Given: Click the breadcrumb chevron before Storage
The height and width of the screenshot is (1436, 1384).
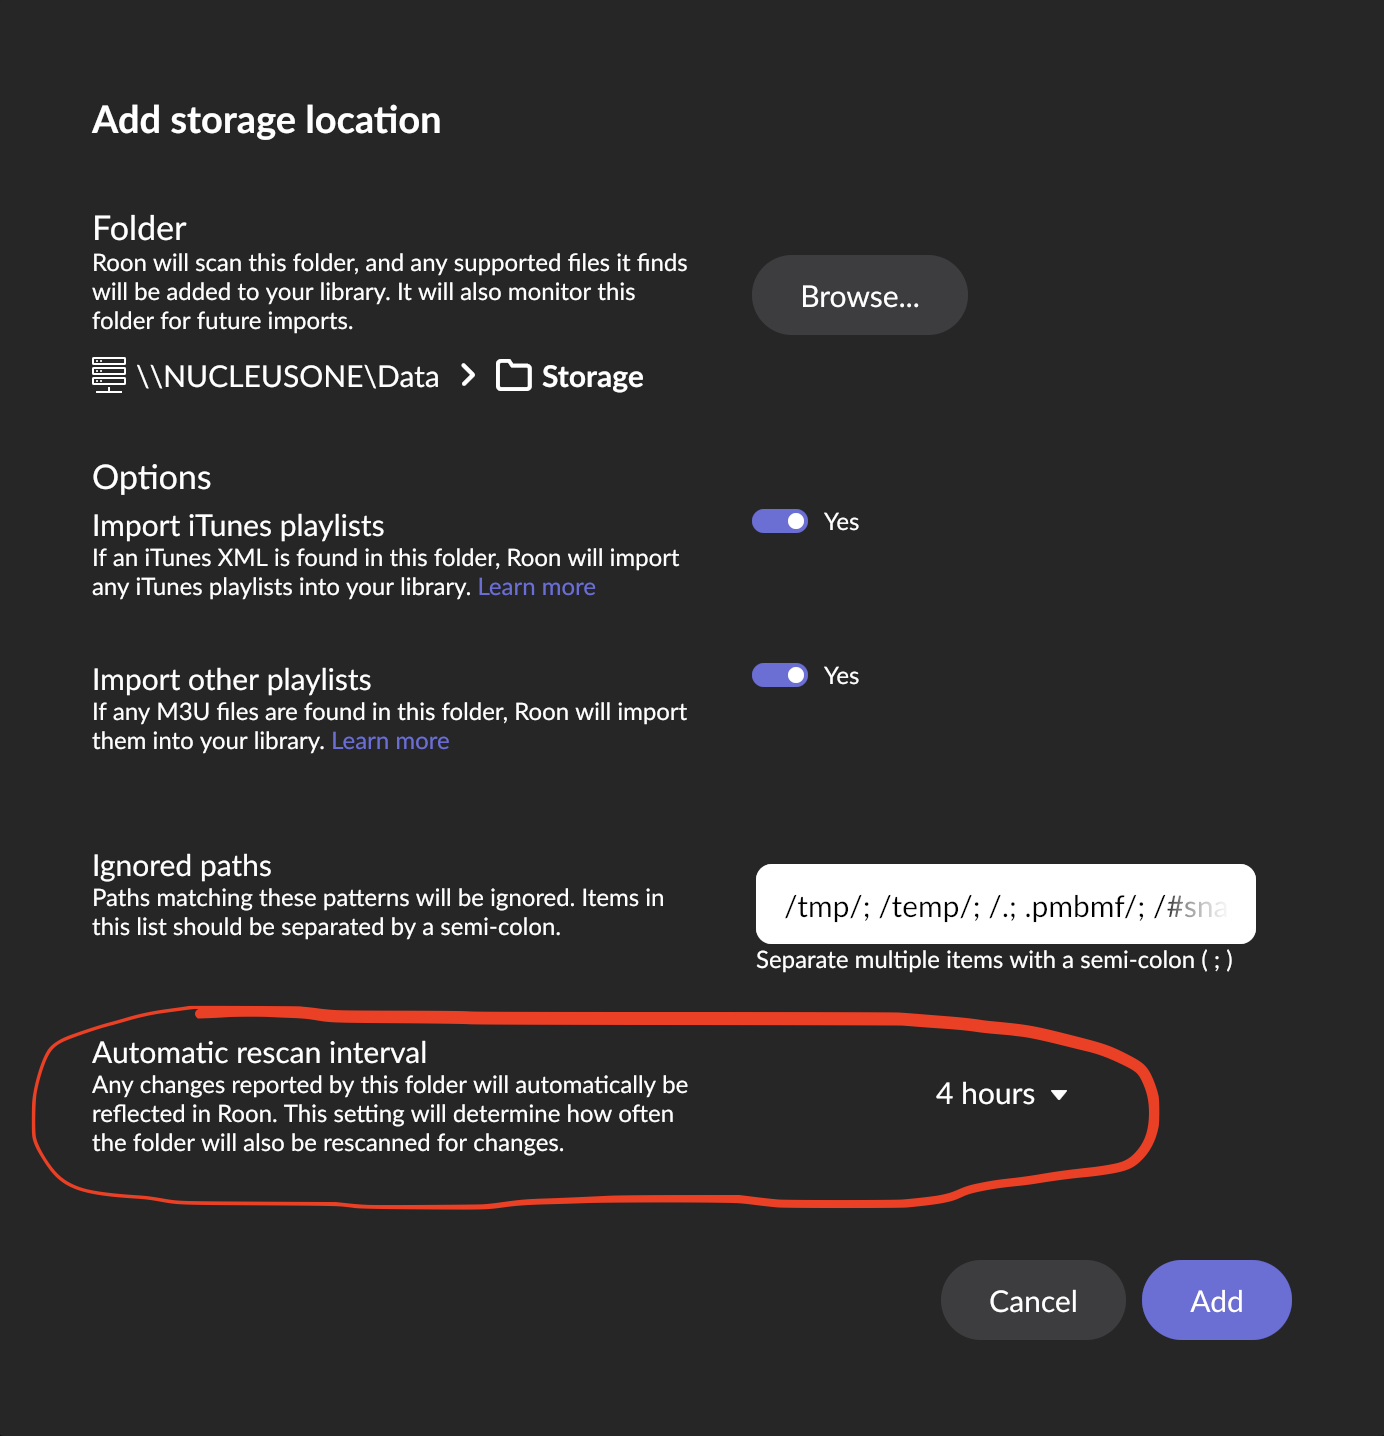Looking at the screenshot, I should [x=468, y=375].
